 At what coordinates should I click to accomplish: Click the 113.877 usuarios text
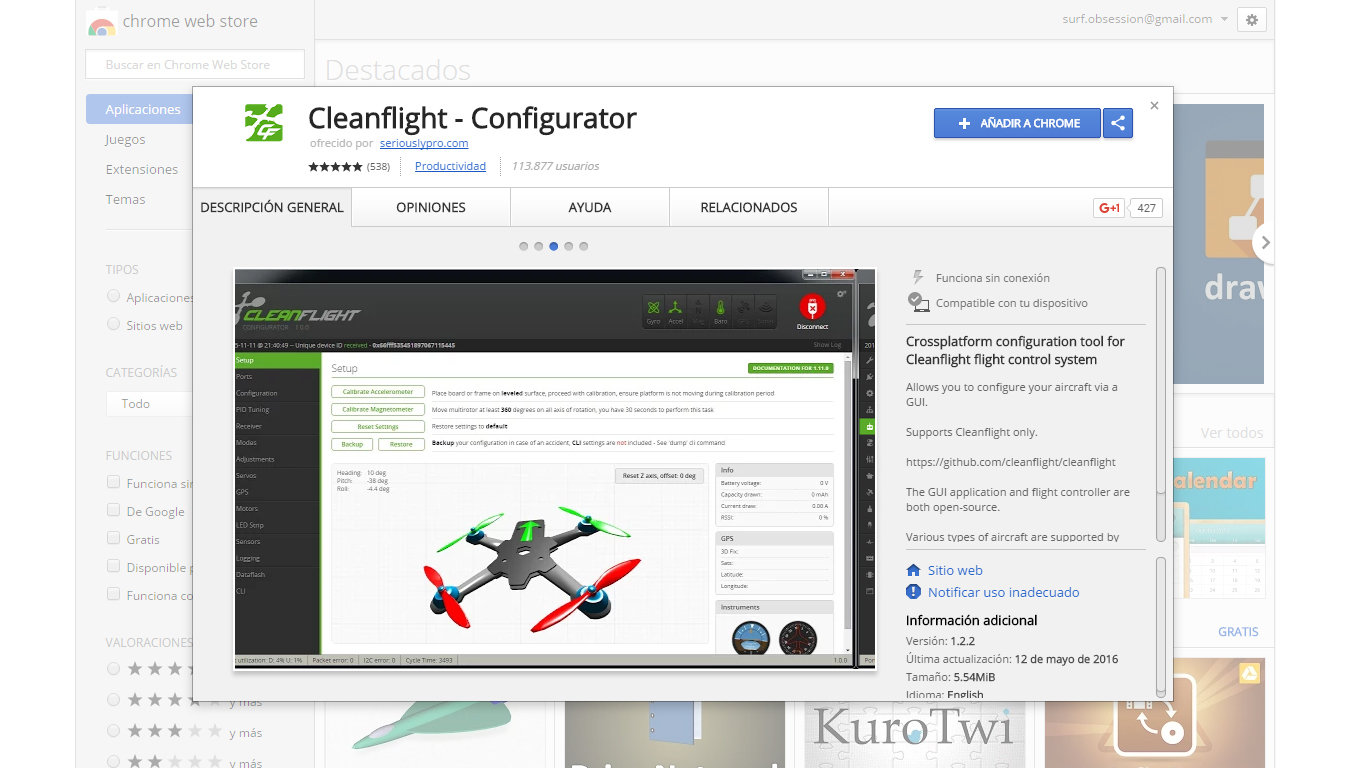coord(555,166)
